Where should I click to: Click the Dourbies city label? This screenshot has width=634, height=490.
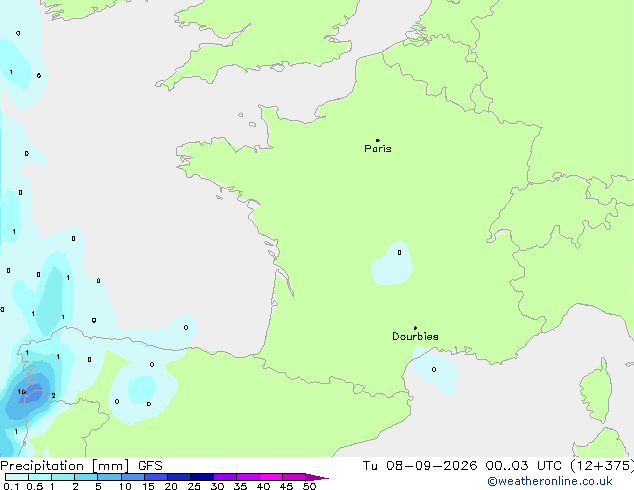click(x=415, y=336)
